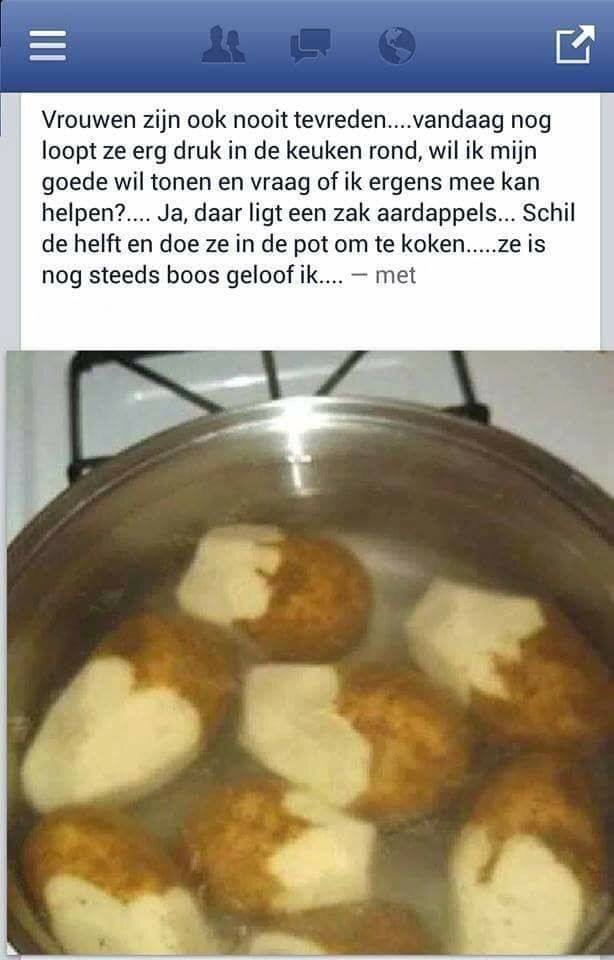
Task: Click the white area below the post text
Action: (310, 318)
